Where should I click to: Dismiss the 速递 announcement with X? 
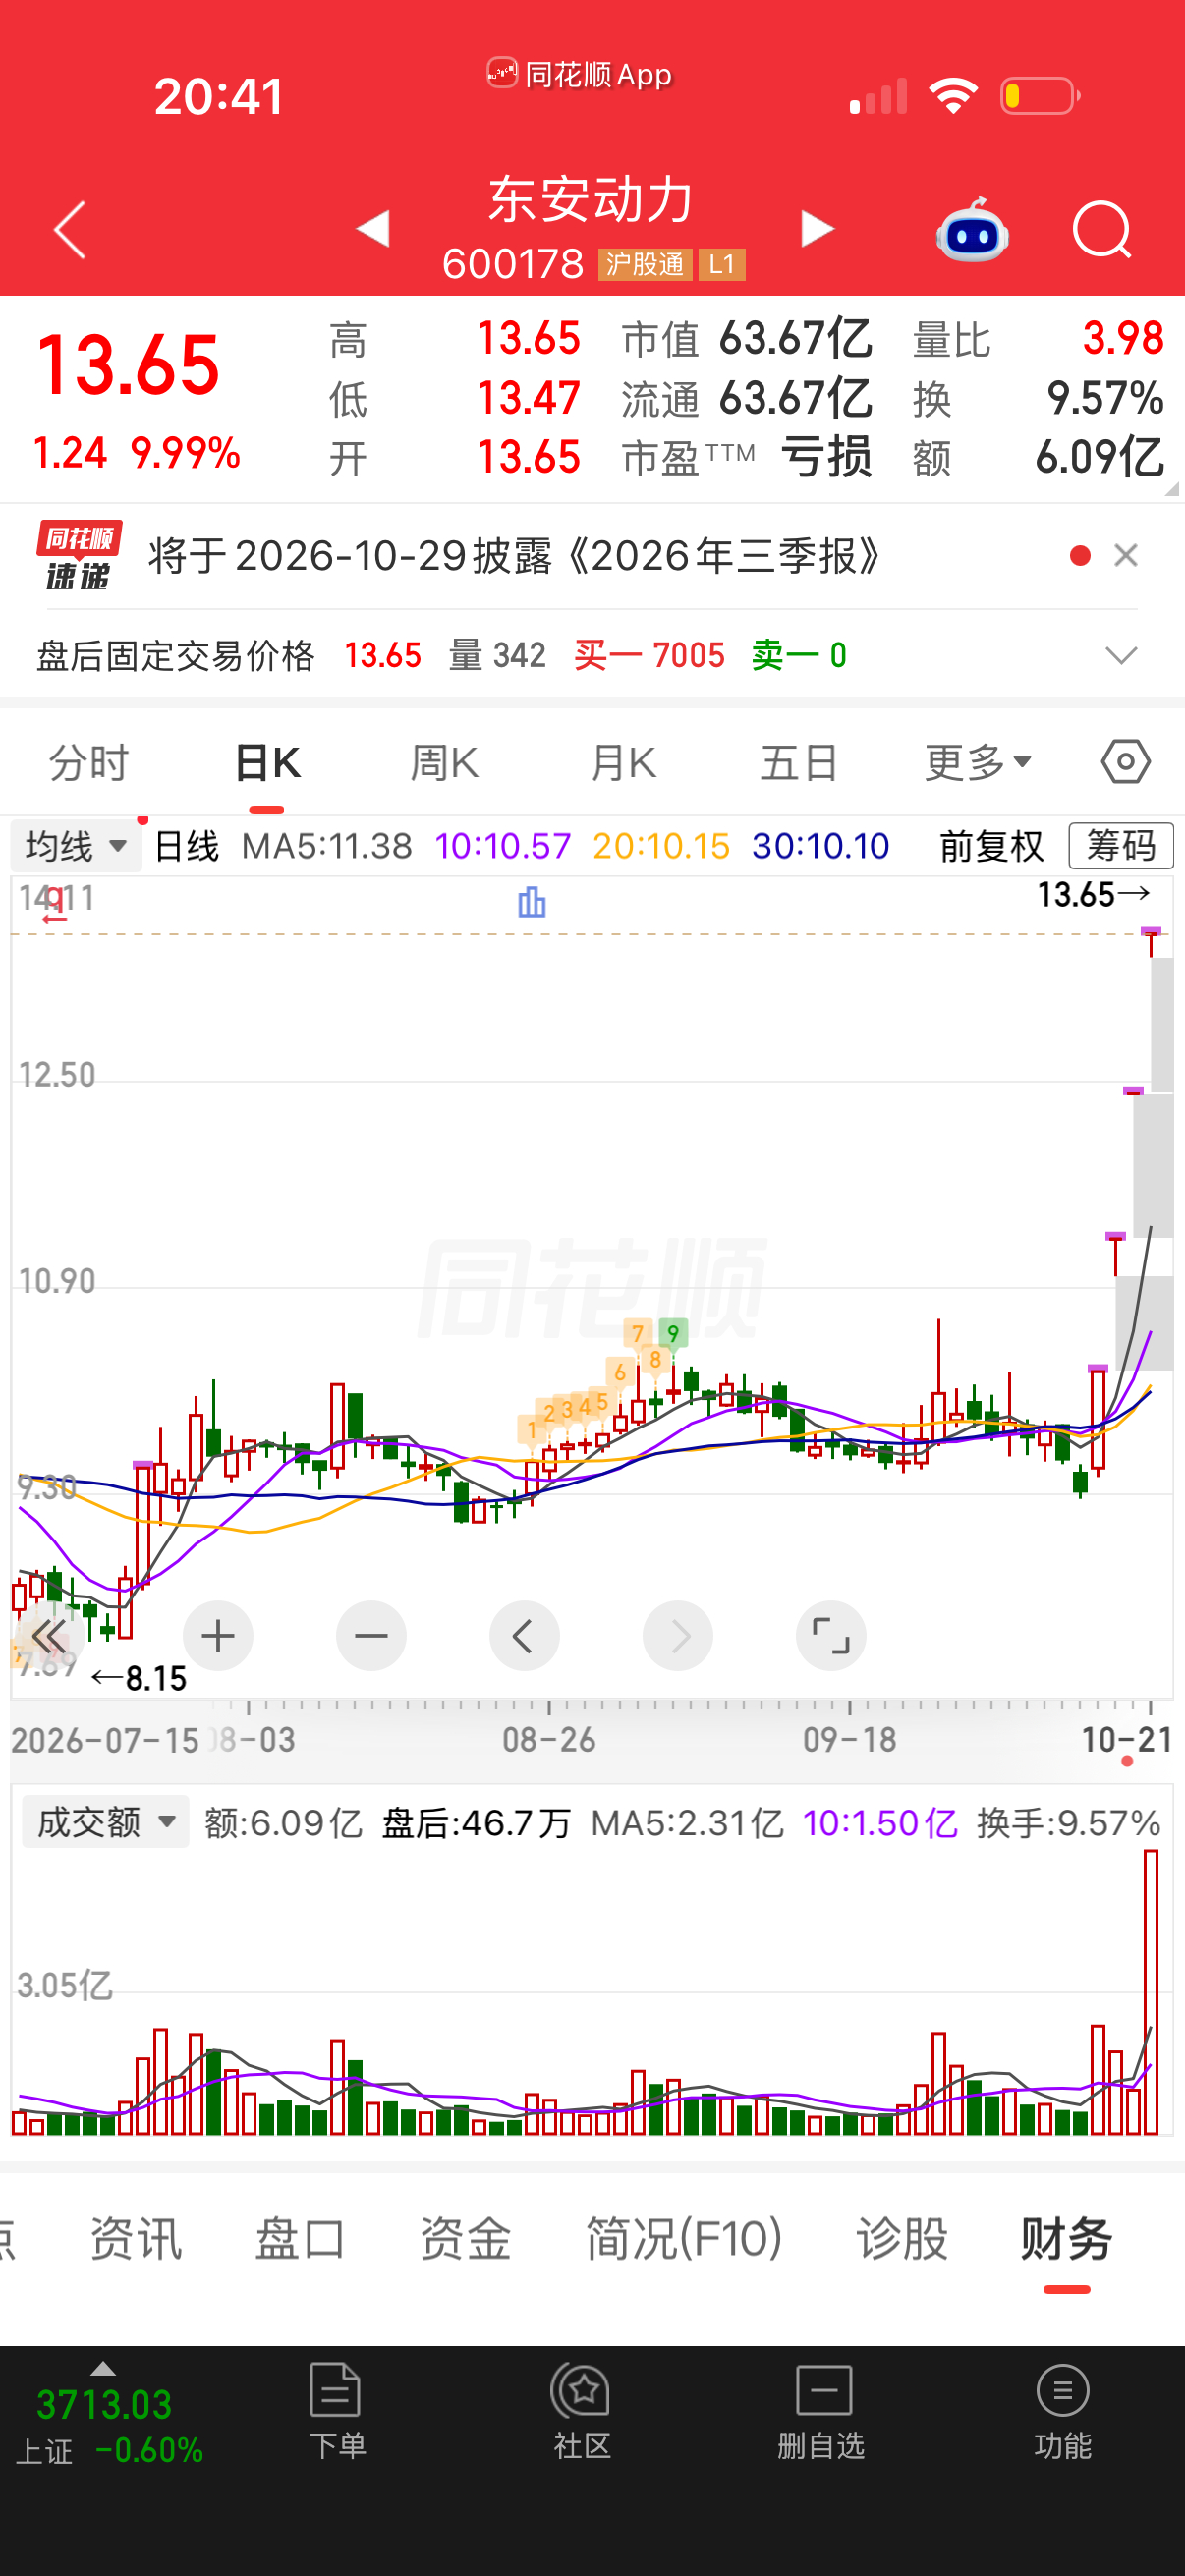pyautogui.click(x=1126, y=555)
